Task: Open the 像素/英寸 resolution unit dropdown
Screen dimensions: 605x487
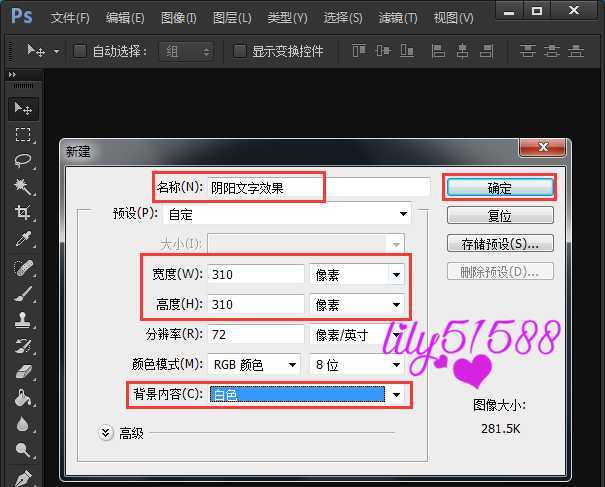Action: coord(357,335)
